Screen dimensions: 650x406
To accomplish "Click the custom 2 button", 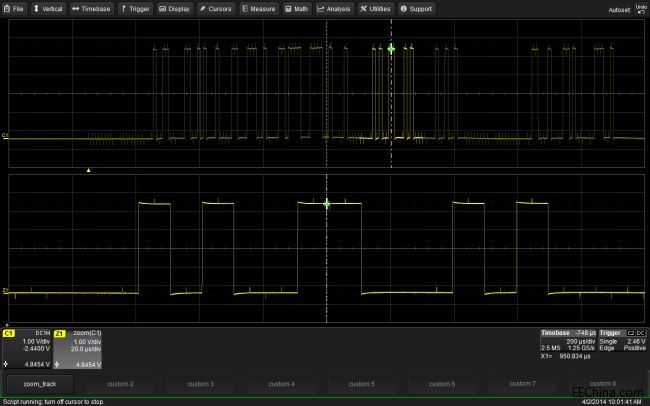I will 121,384.
